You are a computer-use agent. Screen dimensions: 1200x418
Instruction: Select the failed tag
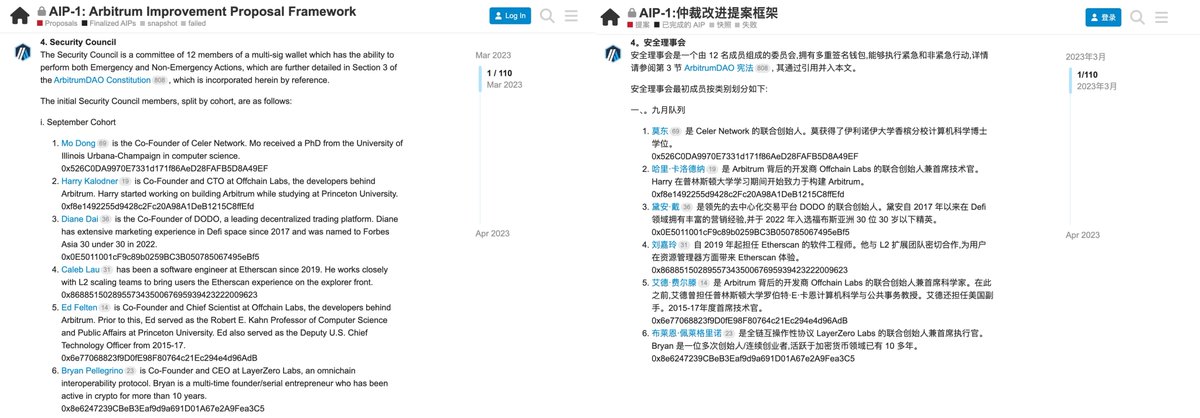[194, 22]
